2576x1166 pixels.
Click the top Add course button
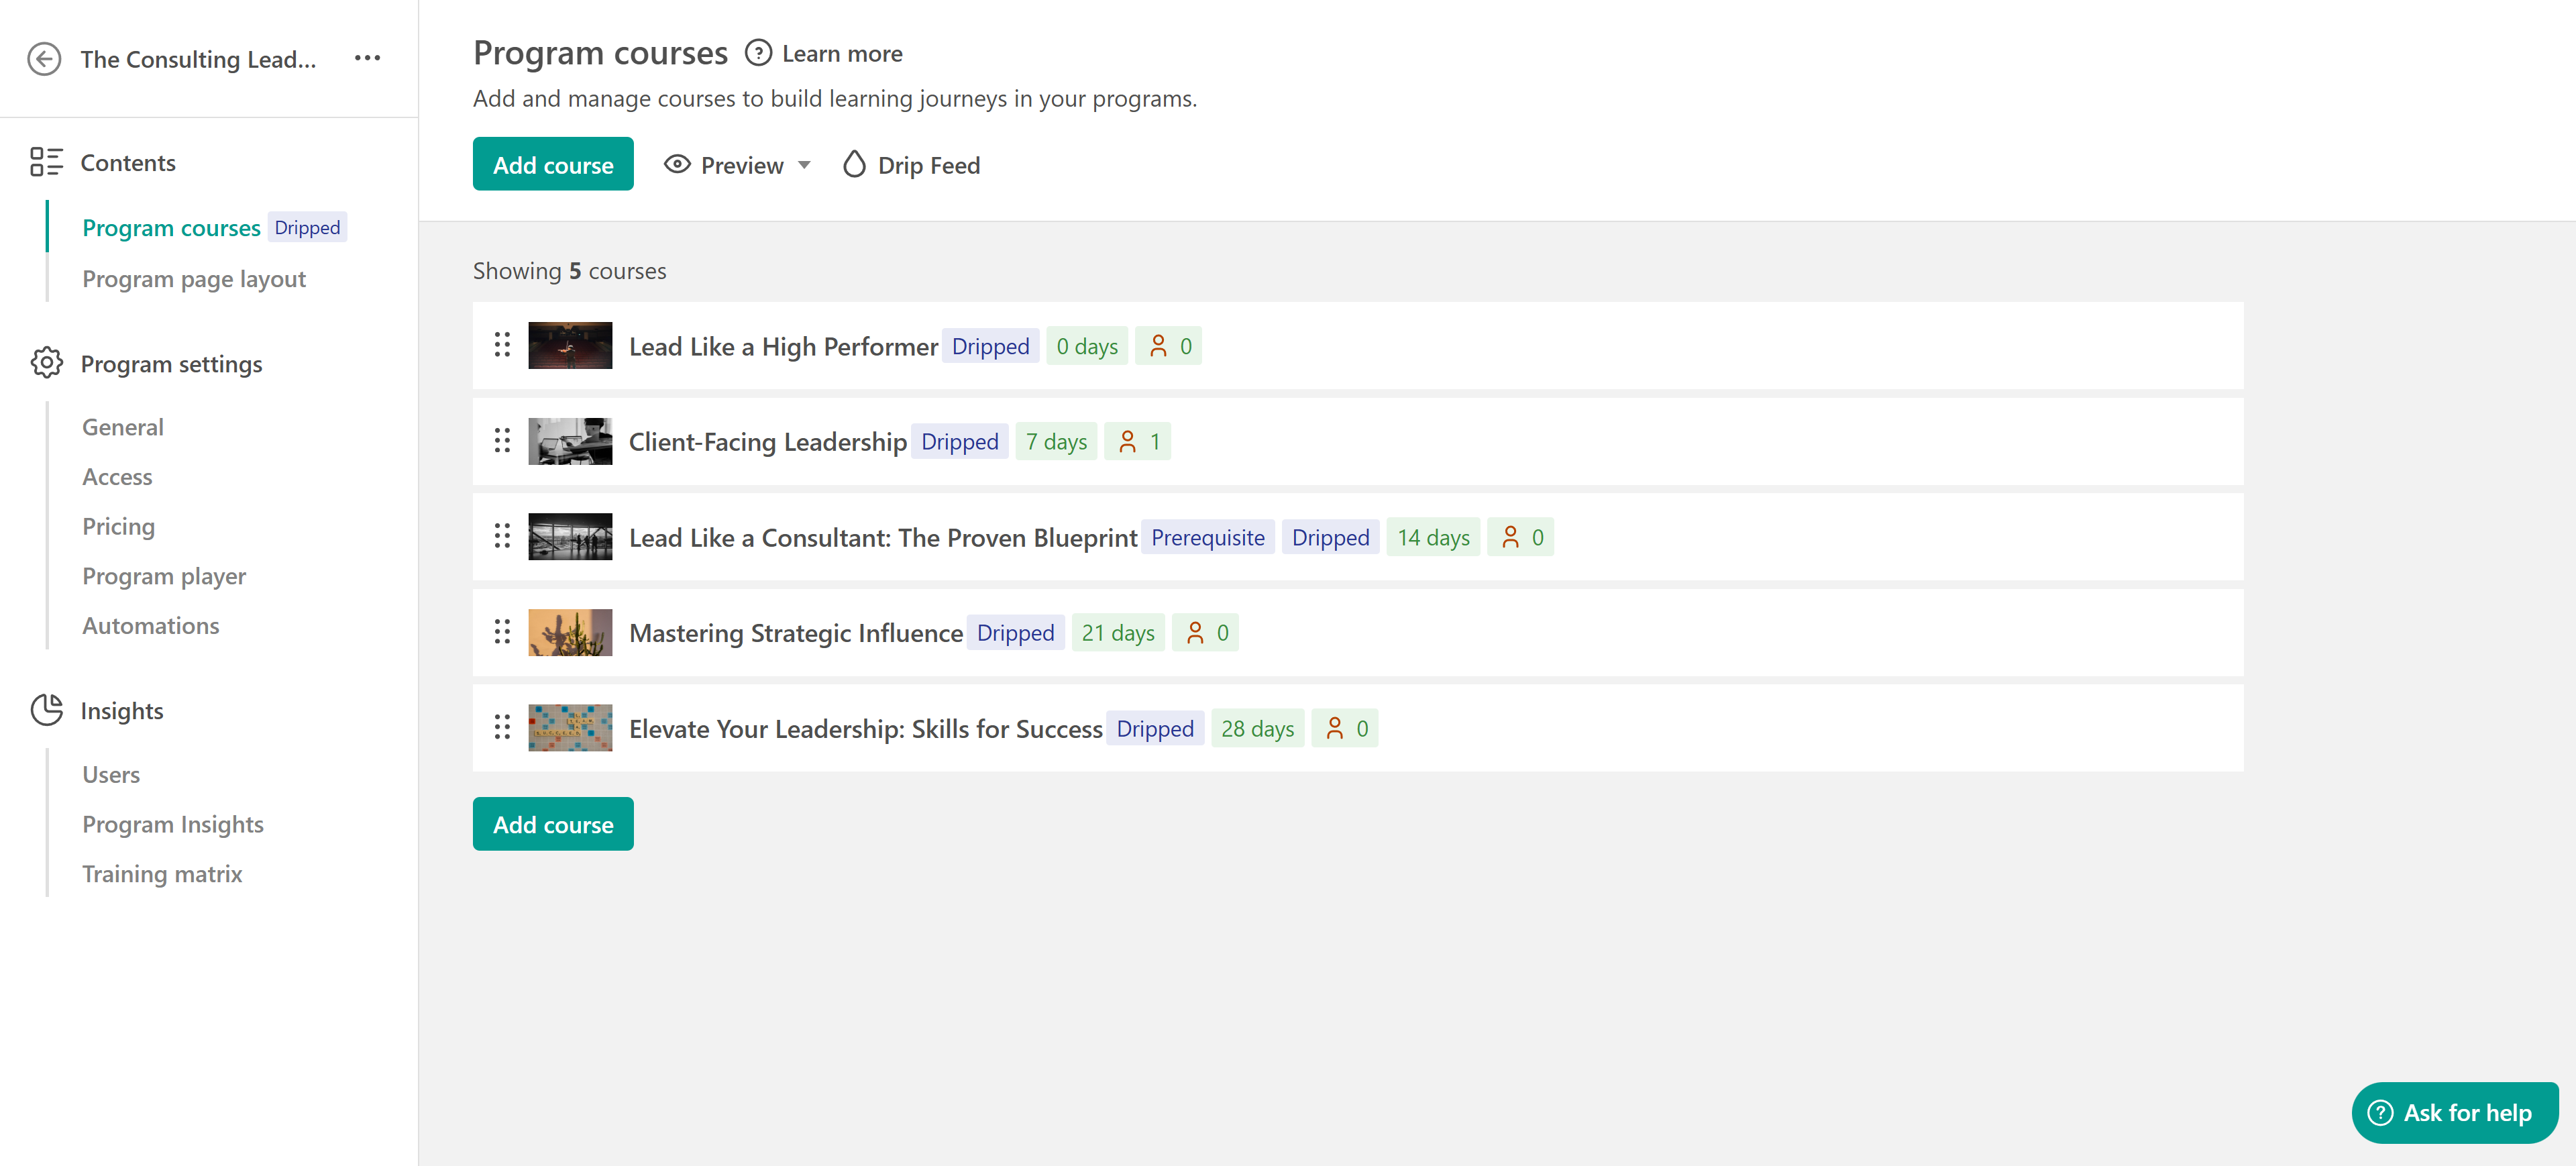point(552,164)
